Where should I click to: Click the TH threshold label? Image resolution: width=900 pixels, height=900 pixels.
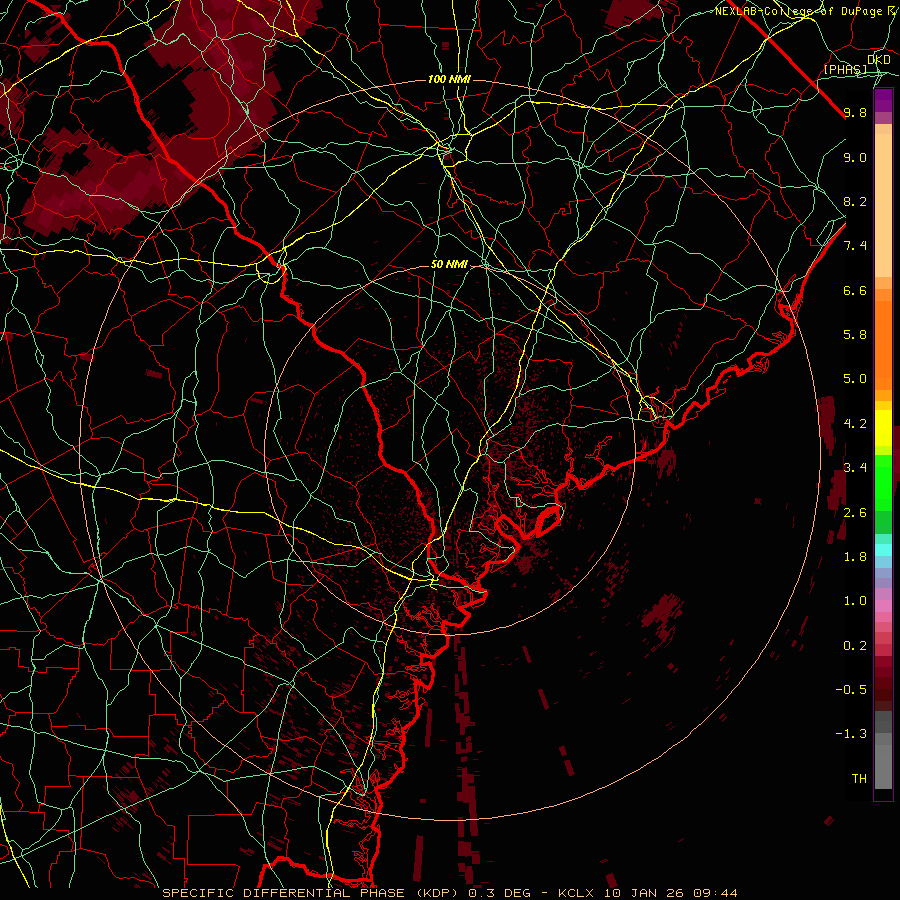(859, 779)
